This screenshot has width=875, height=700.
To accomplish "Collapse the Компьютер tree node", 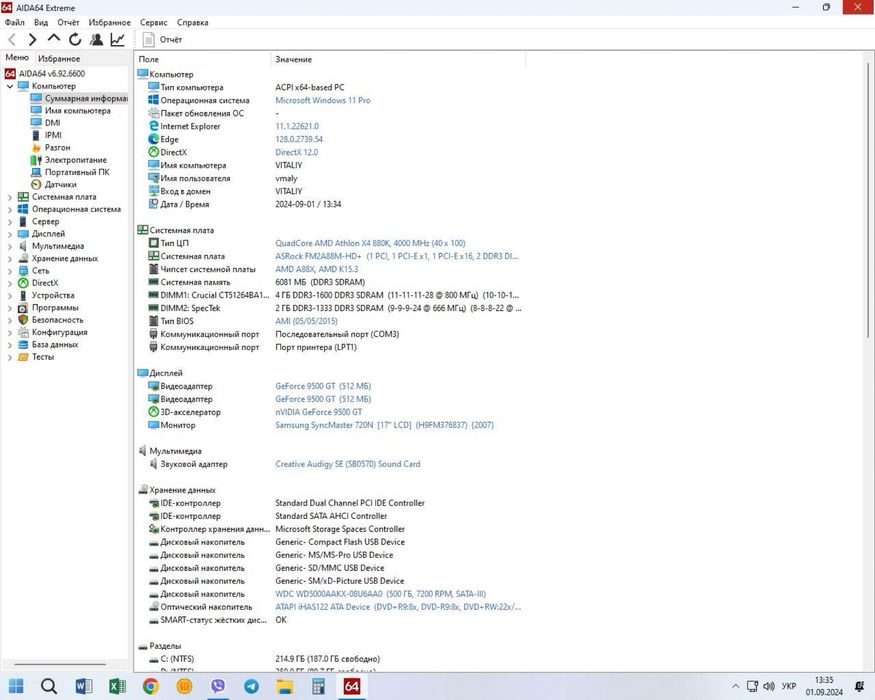I will click(9, 86).
